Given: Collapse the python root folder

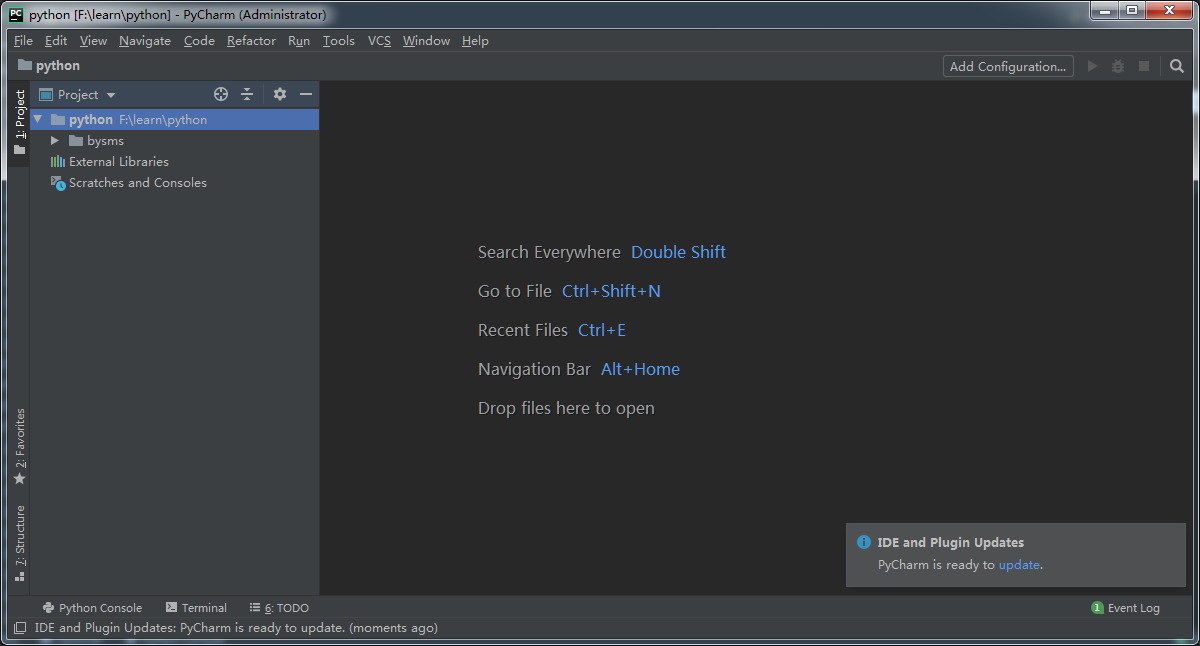Looking at the screenshot, I should (x=38, y=119).
